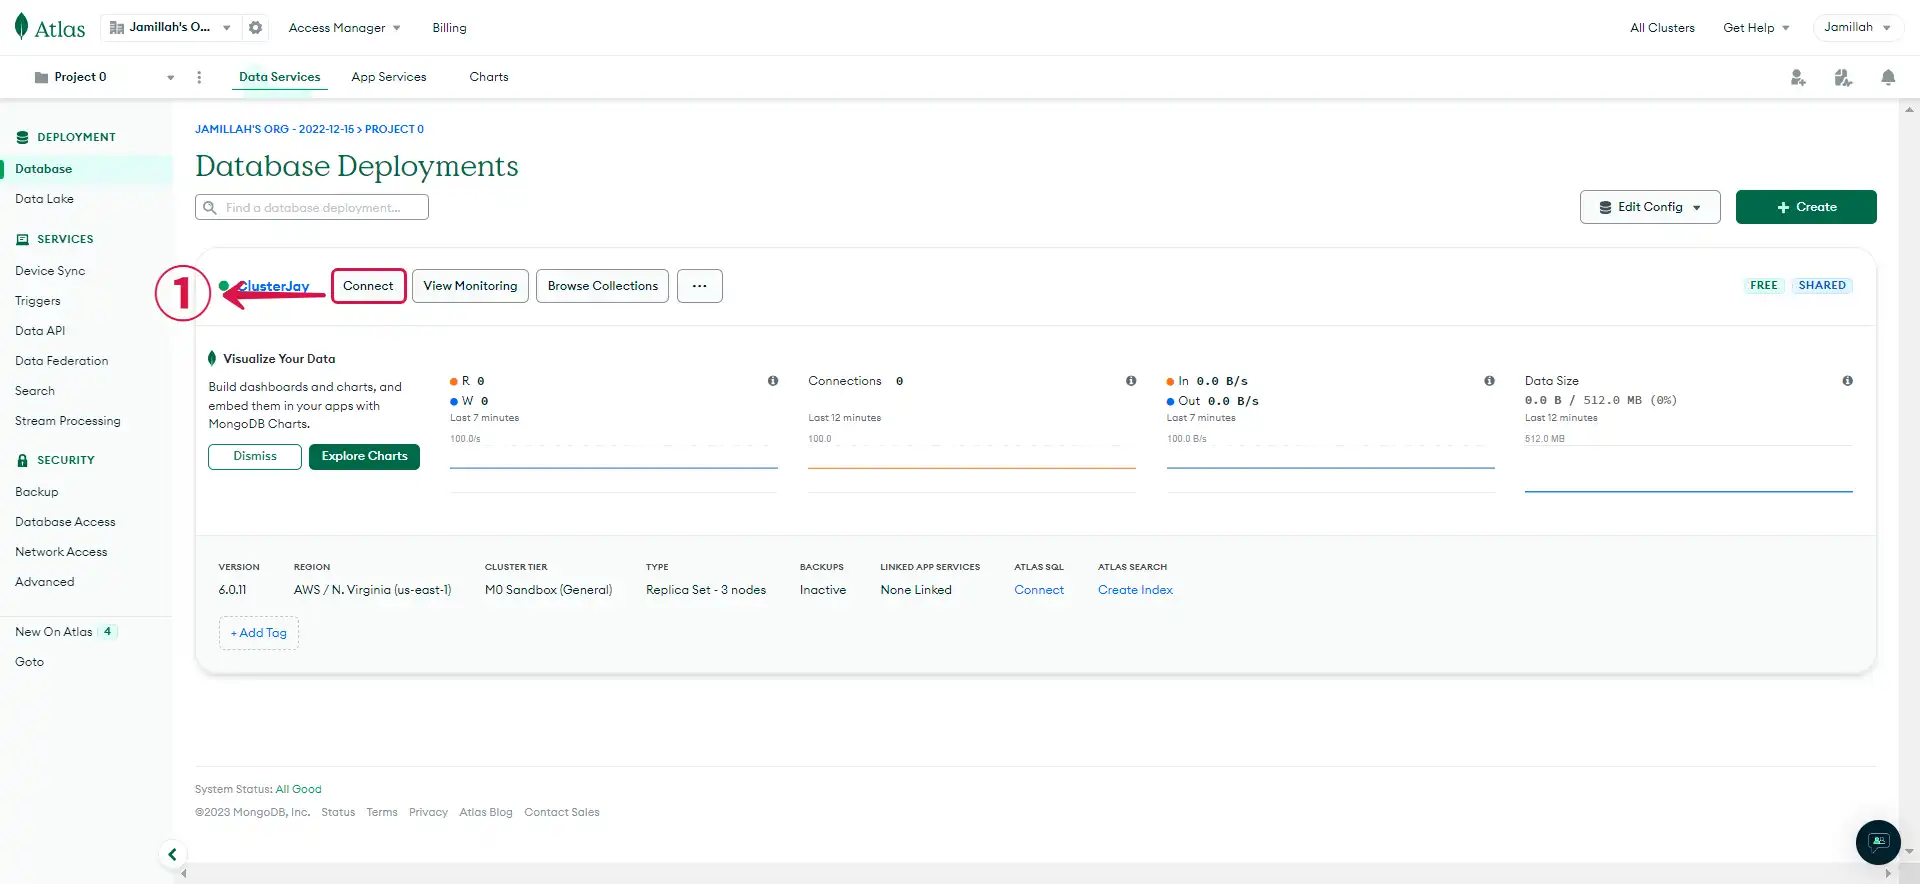The height and width of the screenshot is (884, 1920).
Task: Click the Create Index link
Action: pos(1135,590)
